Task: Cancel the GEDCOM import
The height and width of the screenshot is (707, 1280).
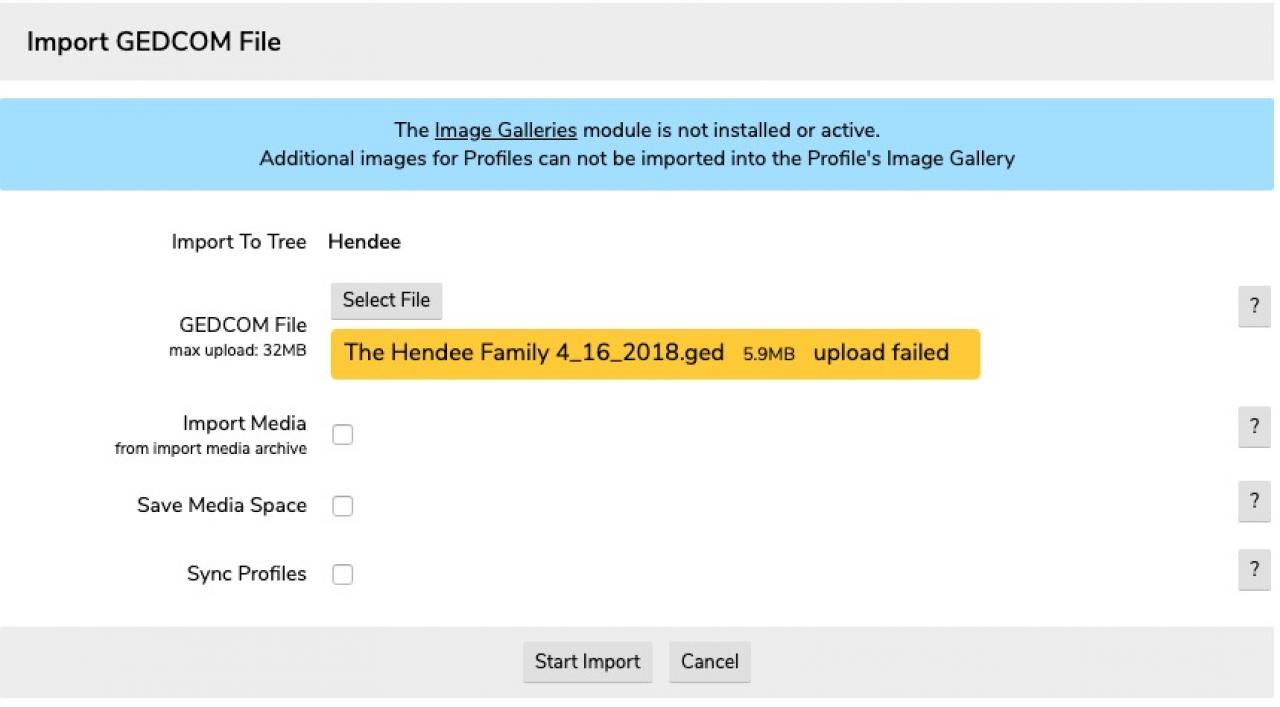Action: (709, 662)
